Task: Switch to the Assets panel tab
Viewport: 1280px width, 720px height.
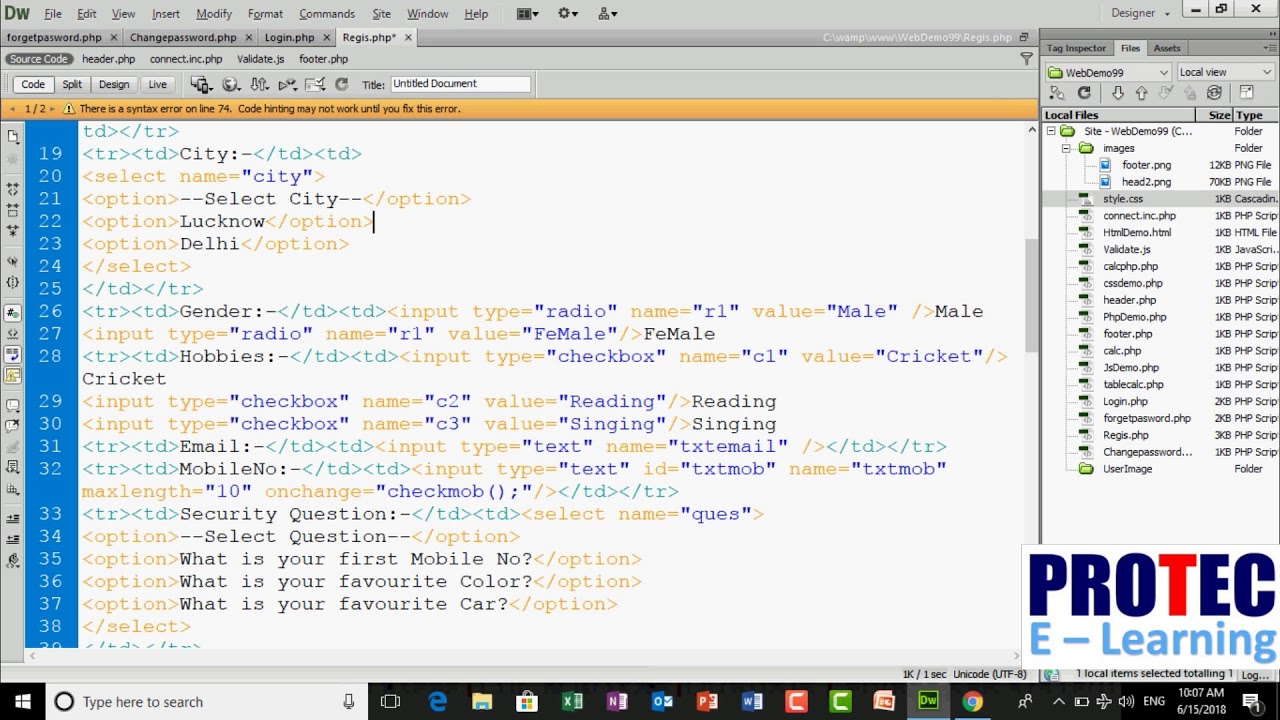Action: click(1167, 48)
